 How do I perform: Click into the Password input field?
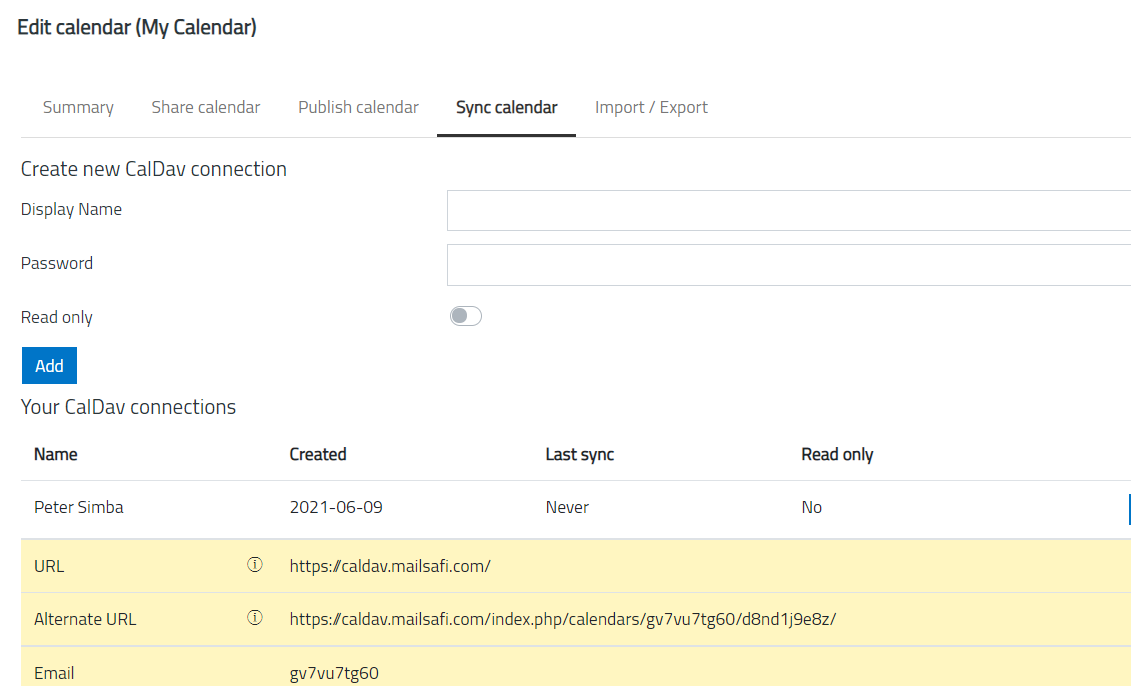pyautogui.click(x=788, y=265)
